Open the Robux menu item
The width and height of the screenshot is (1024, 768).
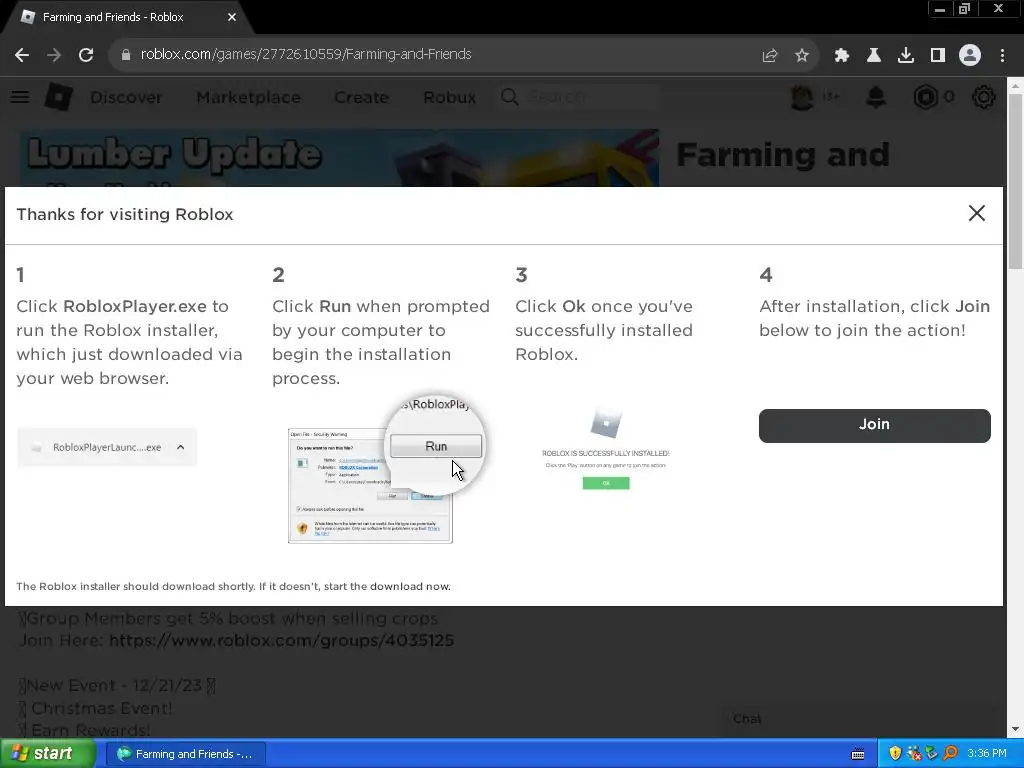coord(449,97)
